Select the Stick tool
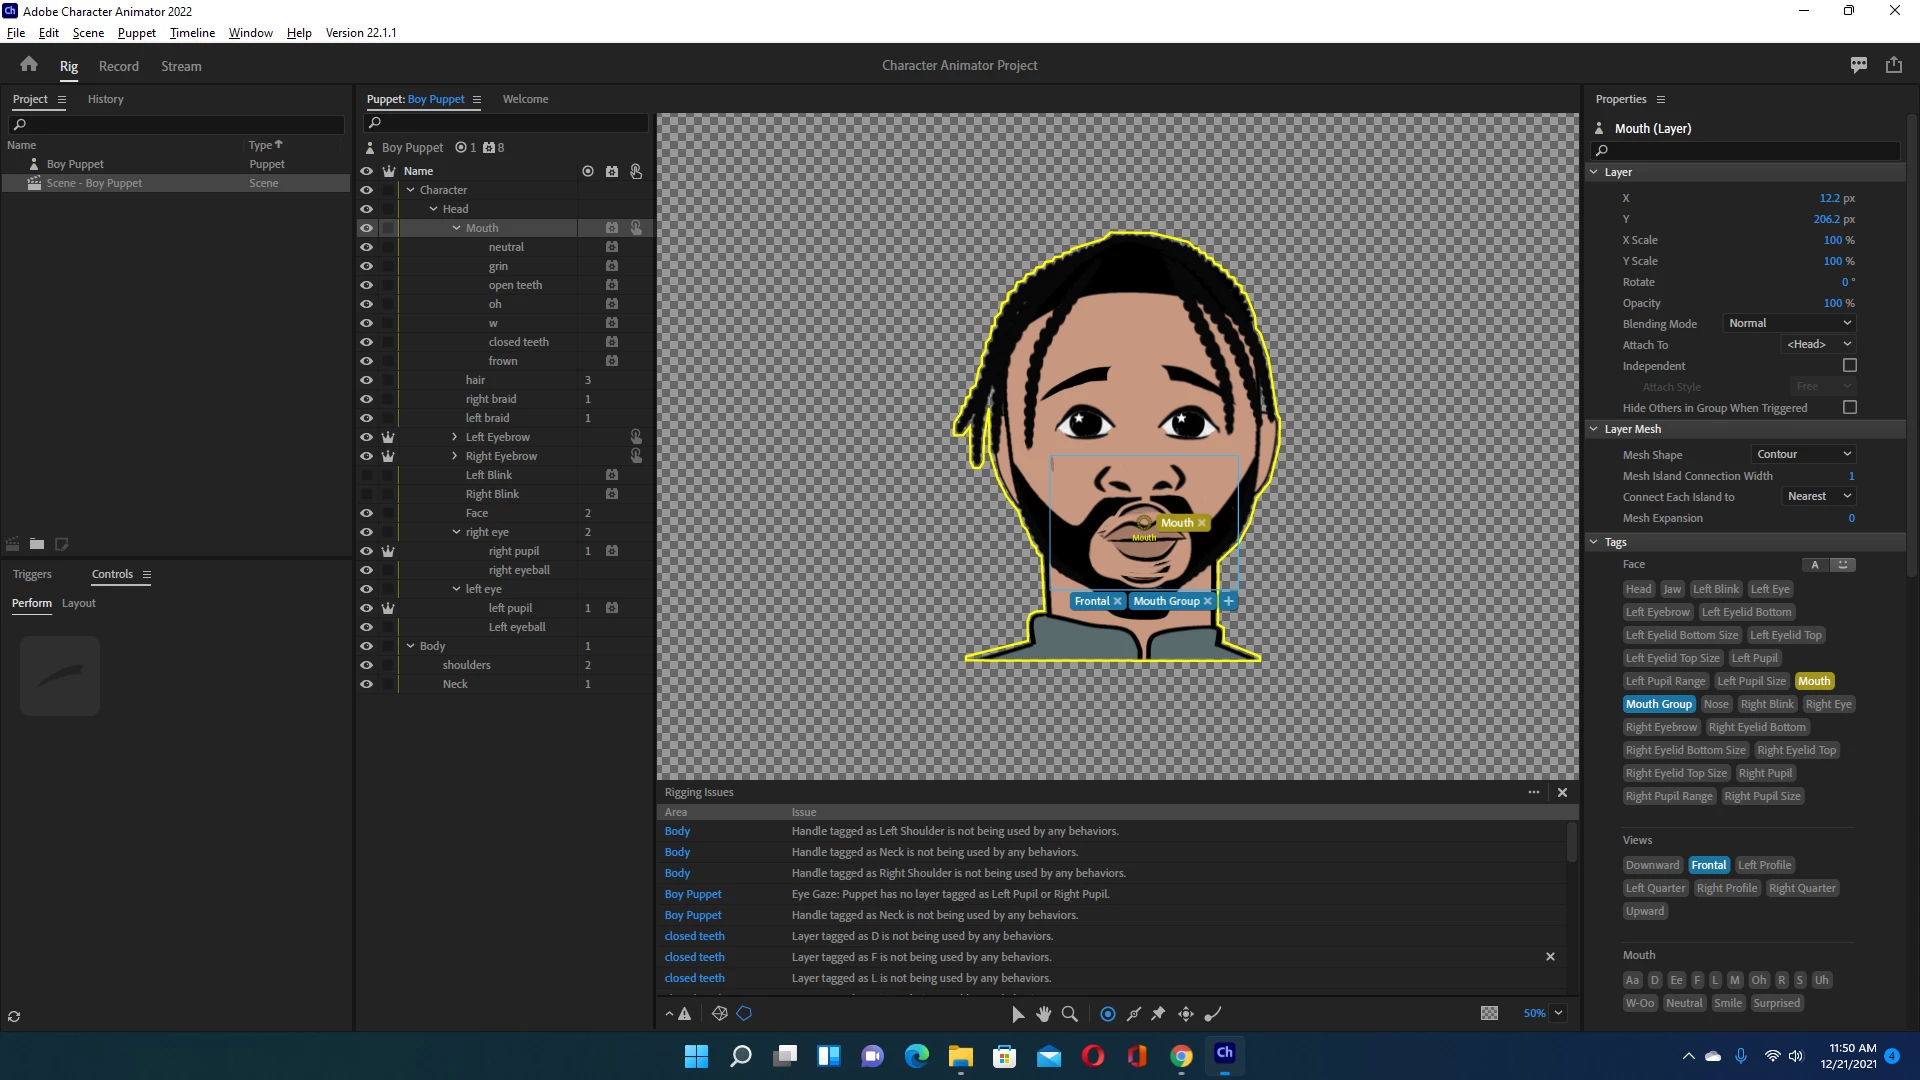The image size is (1920, 1080). pos(1133,1014)
